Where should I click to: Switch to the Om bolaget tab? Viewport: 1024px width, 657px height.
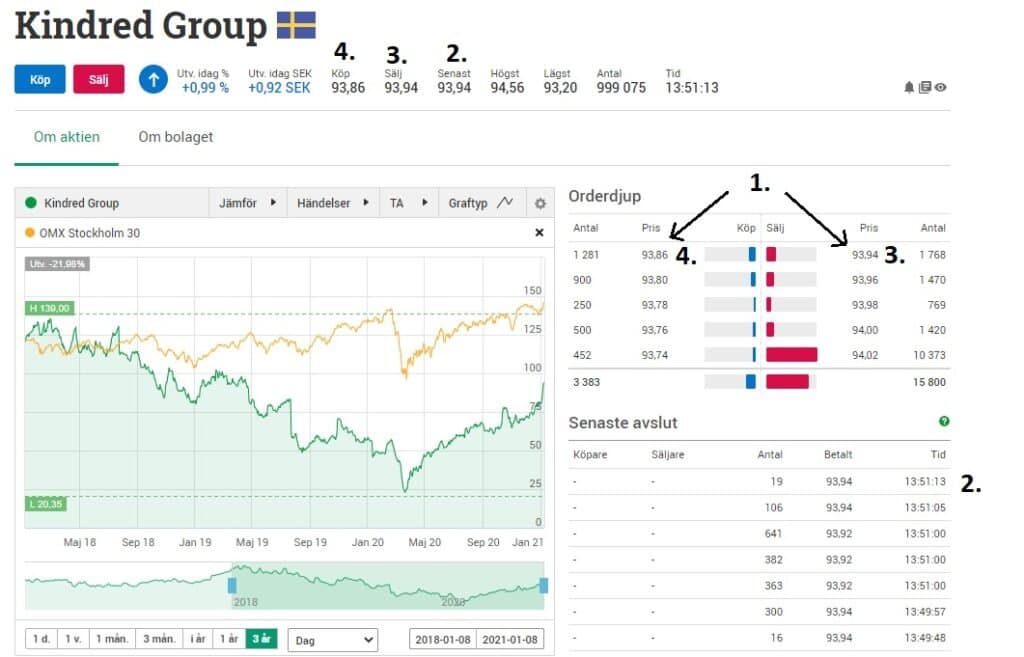[176, 137]
